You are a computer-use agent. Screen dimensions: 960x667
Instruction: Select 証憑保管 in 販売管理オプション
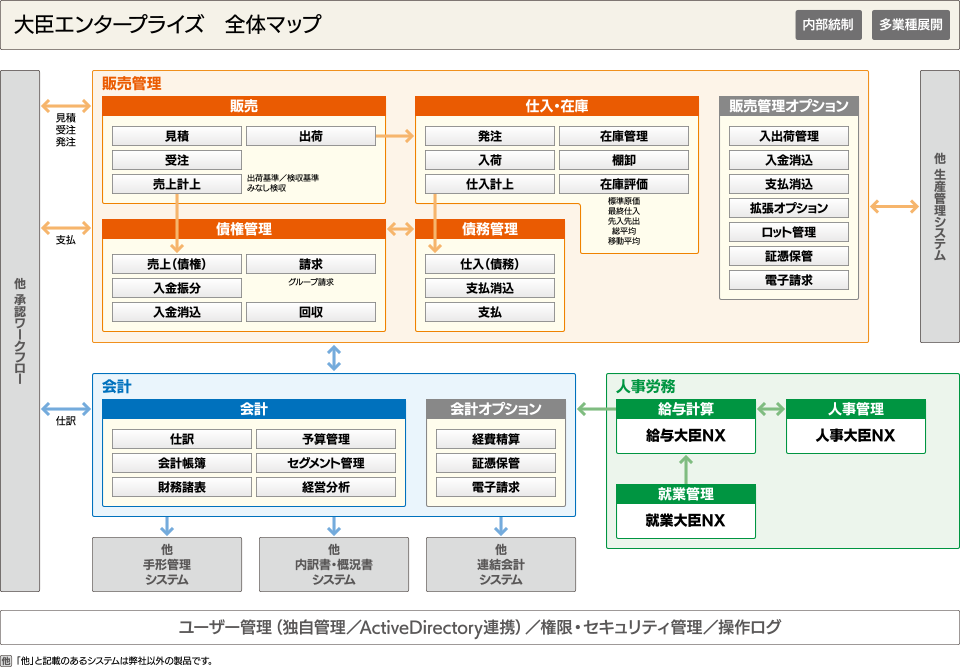[x=789, y=256]
